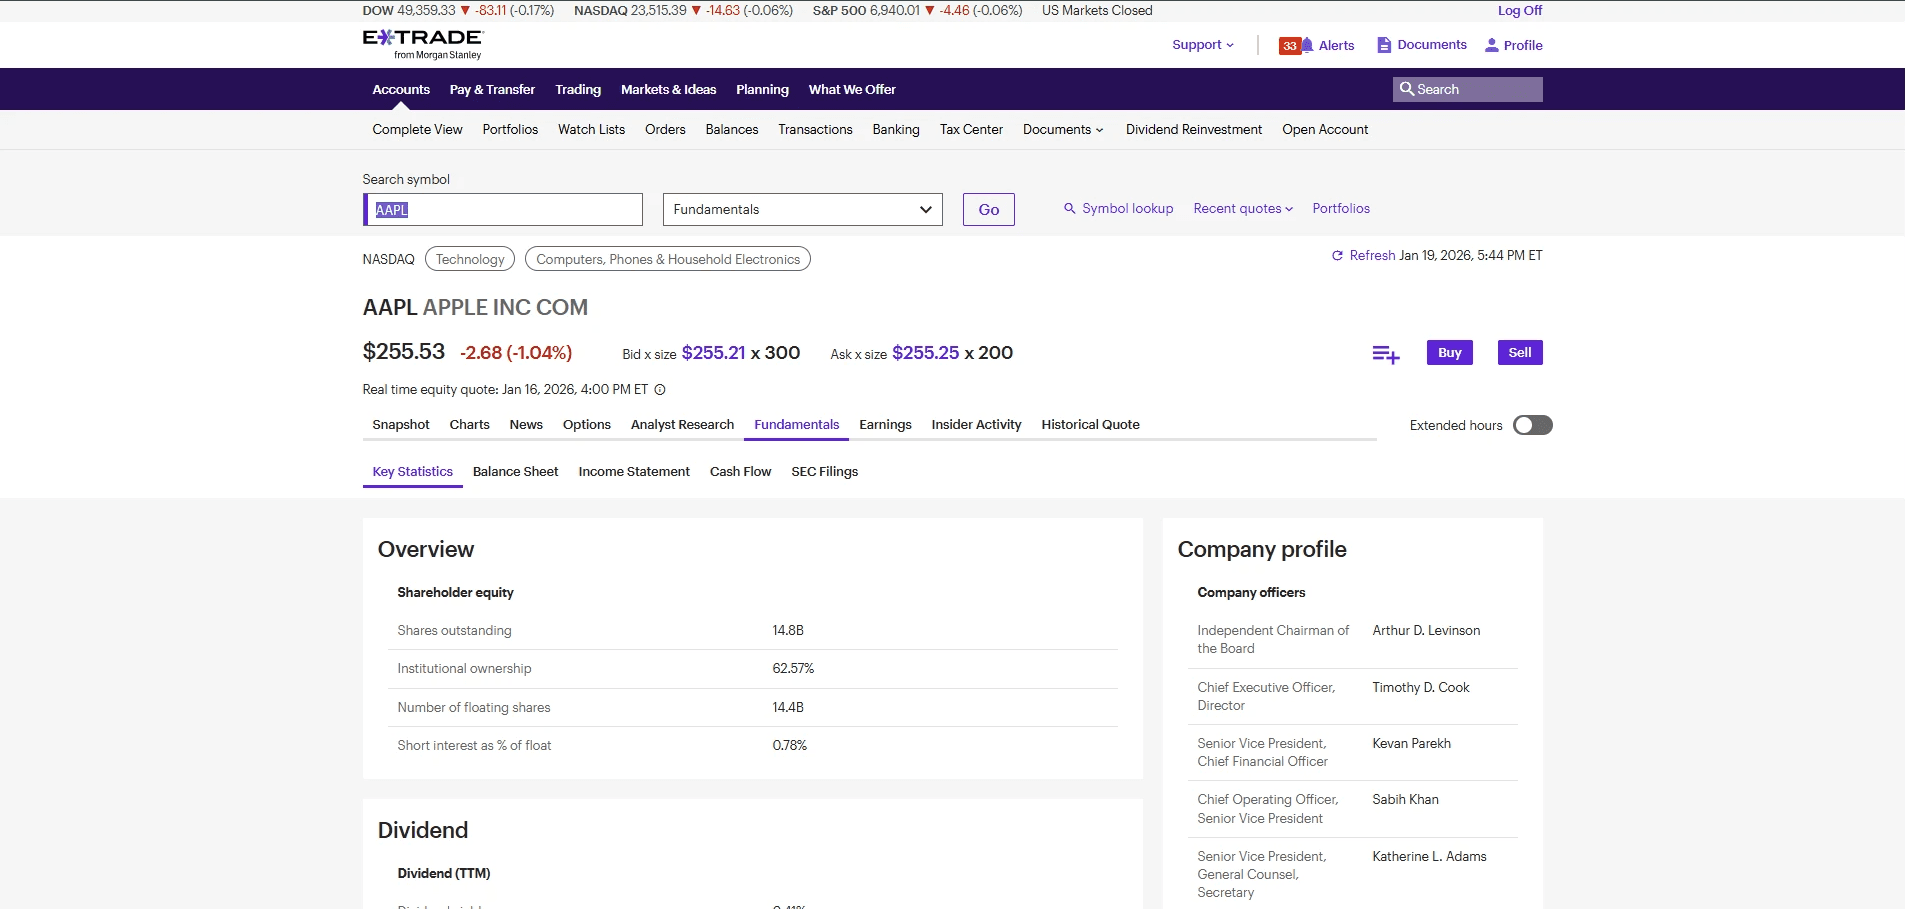The image size is (1905, 909).
Task: Click the Shares outstanding value 14.8B
Action: 788,631
